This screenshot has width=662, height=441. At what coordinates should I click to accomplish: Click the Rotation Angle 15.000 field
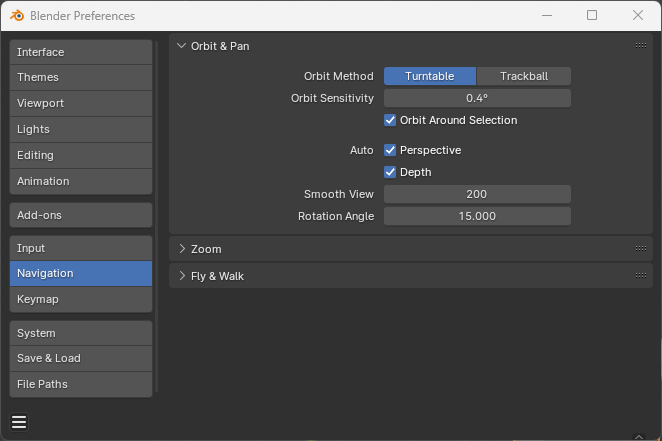pyautogui.click(x=477, y=216)
